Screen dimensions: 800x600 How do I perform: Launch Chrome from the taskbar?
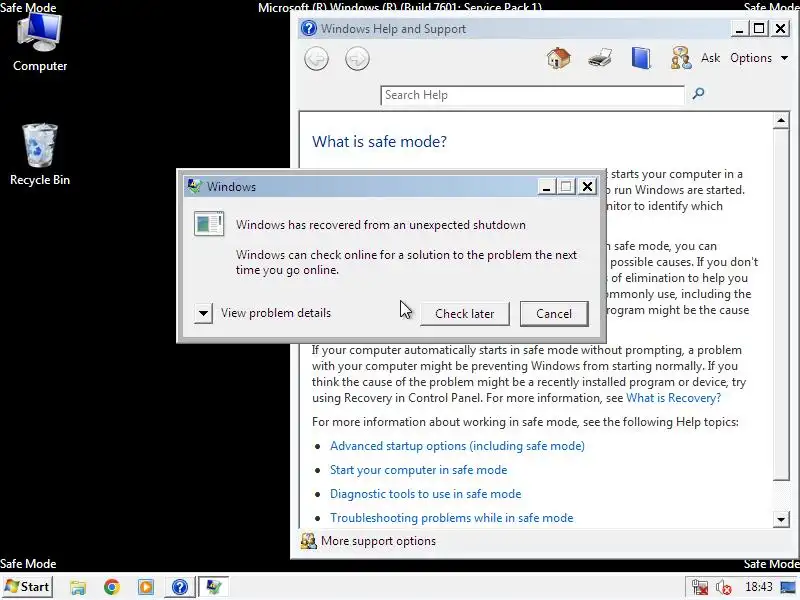[112, 587]
